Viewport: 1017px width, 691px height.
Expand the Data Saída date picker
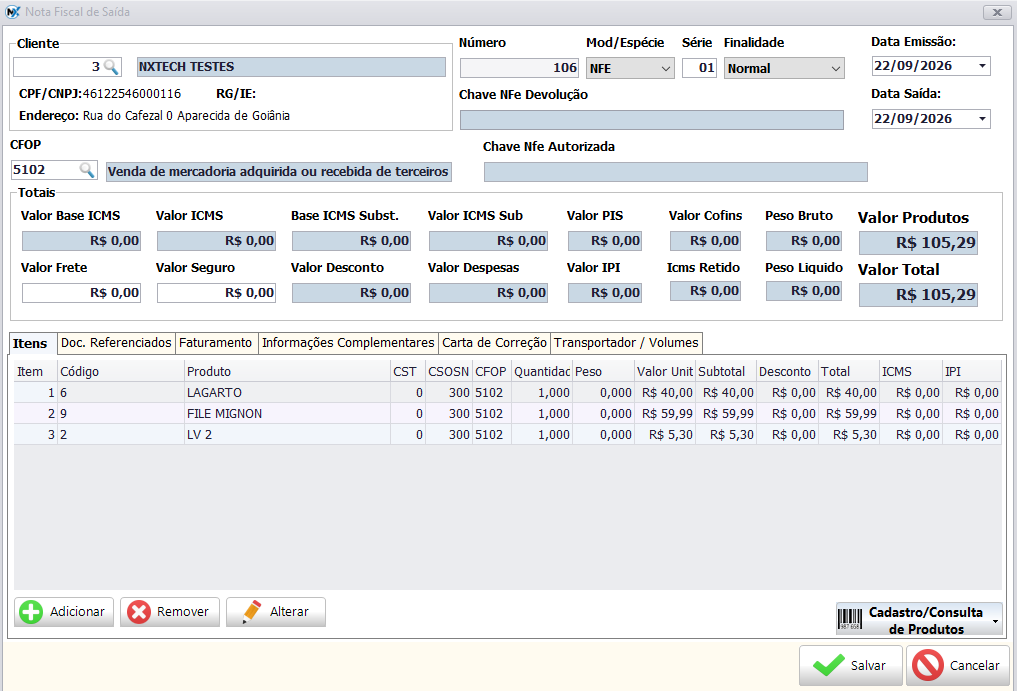click(982, 119)
